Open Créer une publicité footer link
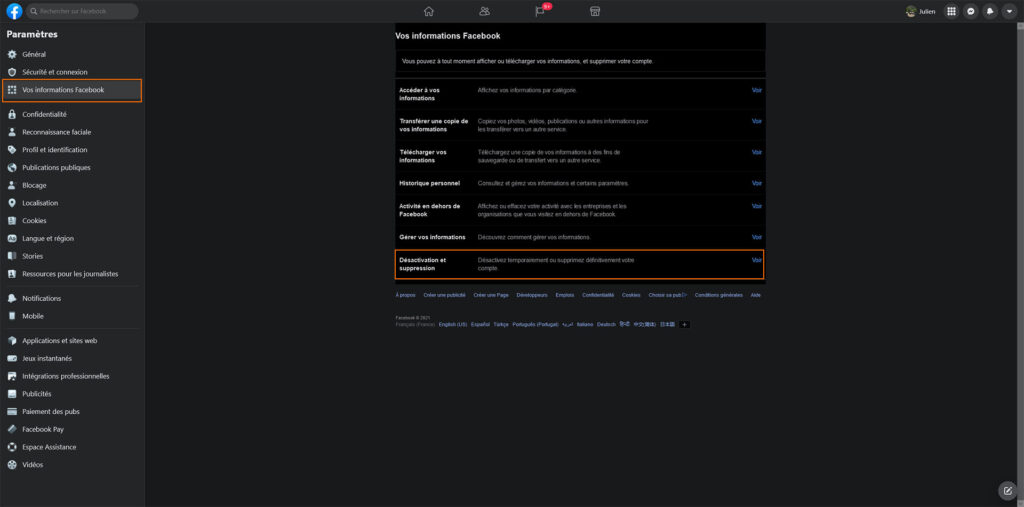1024x507 pixels. [445, 295]
